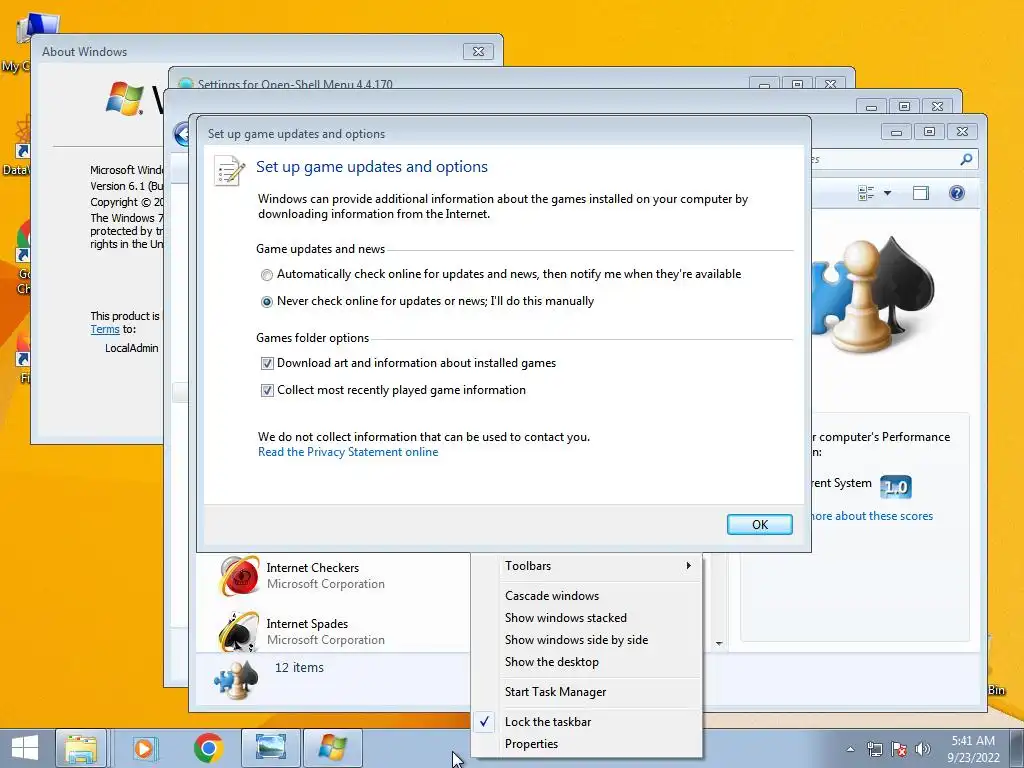Select automatic online update check option
The width and height of the screenshot is (1024, 768).
(266, 275)
